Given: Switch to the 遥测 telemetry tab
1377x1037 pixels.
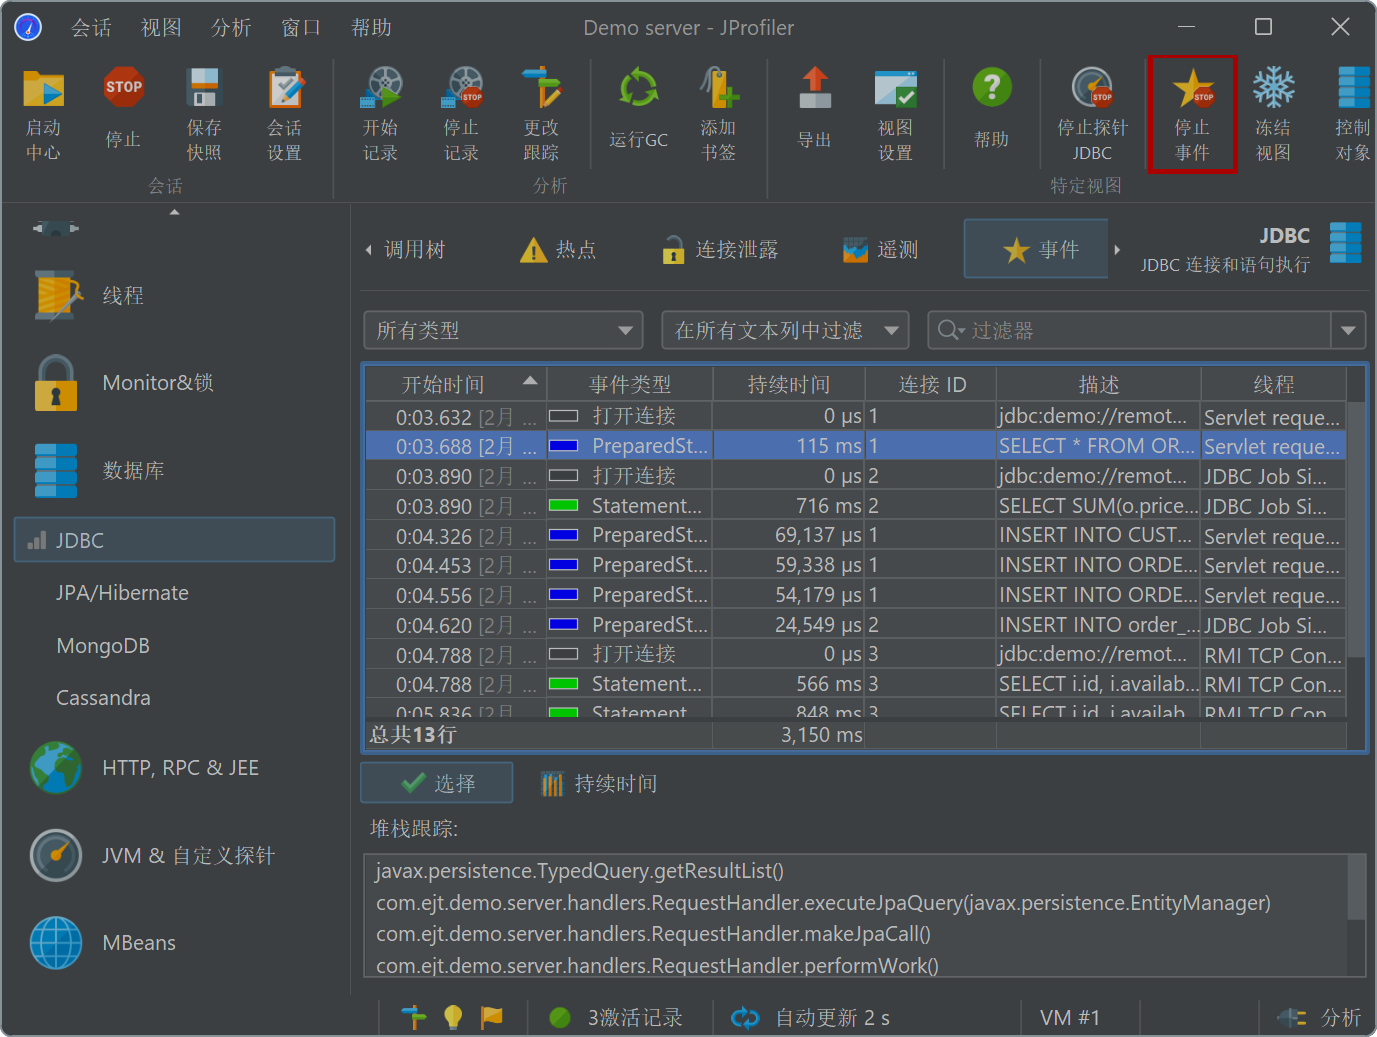Looking at the screenshot, I should pos(880,250).
